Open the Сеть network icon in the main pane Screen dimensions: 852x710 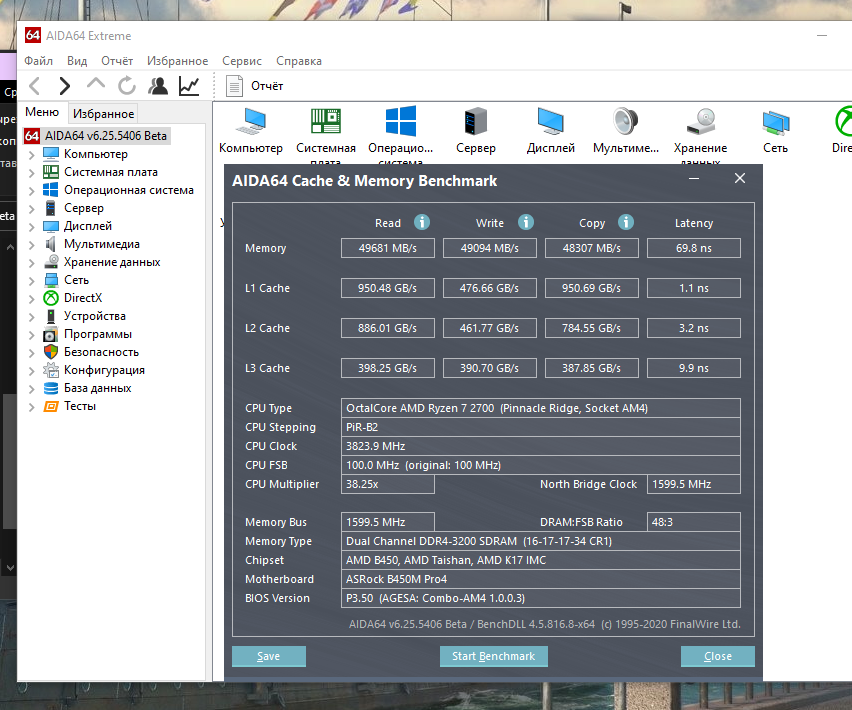coord(775,130)
